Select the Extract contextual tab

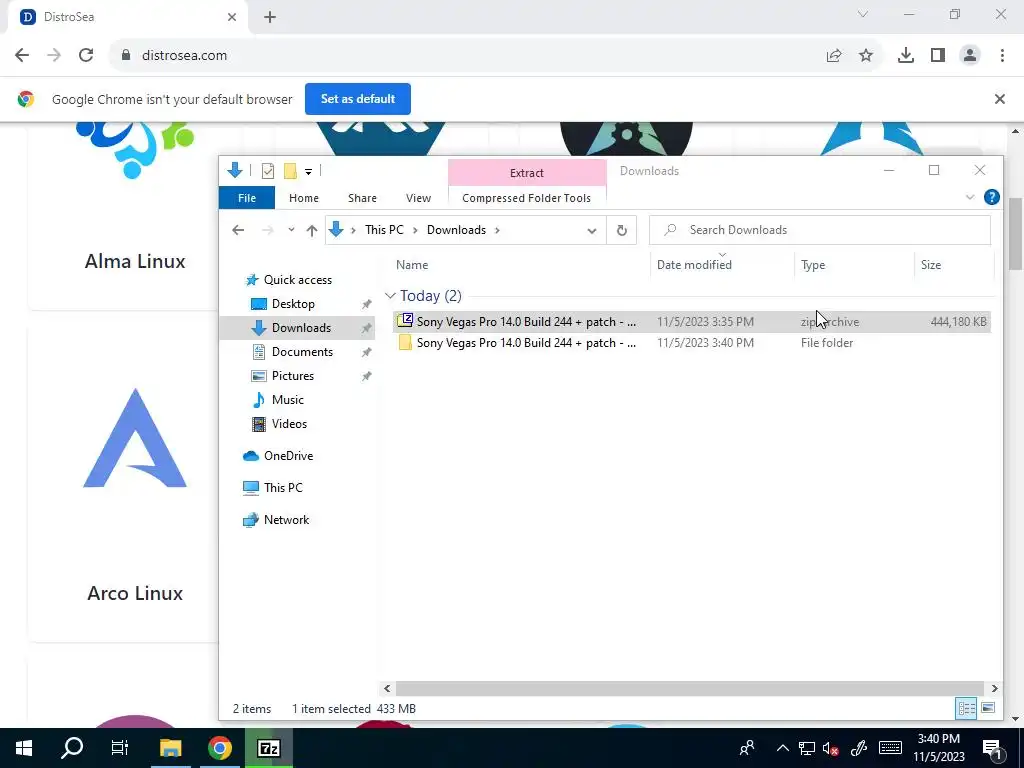pyautogui.click(x=526, y=172)
